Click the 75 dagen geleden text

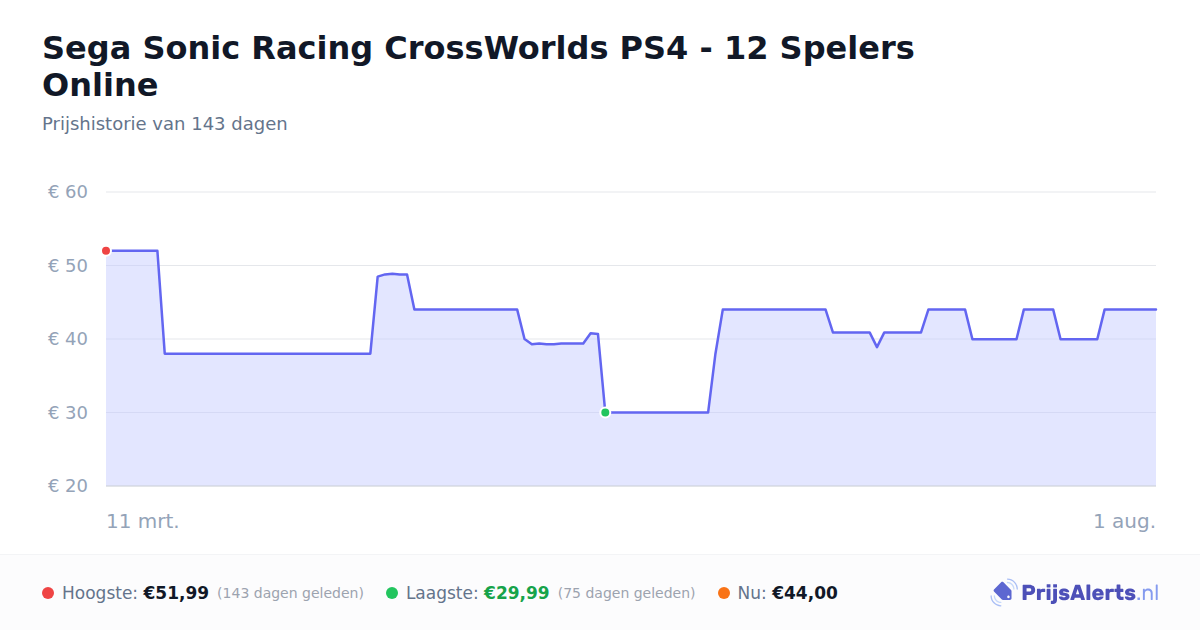[x=626, y=593]
